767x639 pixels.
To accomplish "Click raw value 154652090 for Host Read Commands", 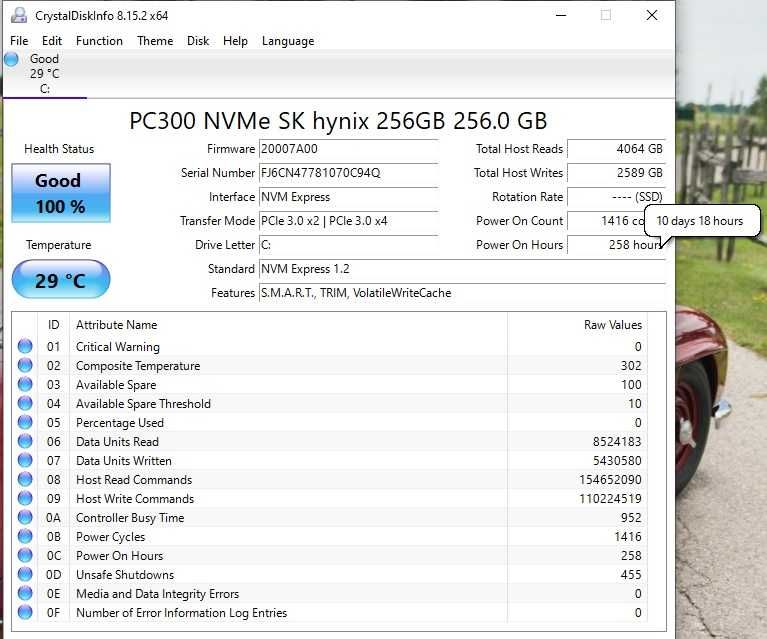I will pos(610,479).
